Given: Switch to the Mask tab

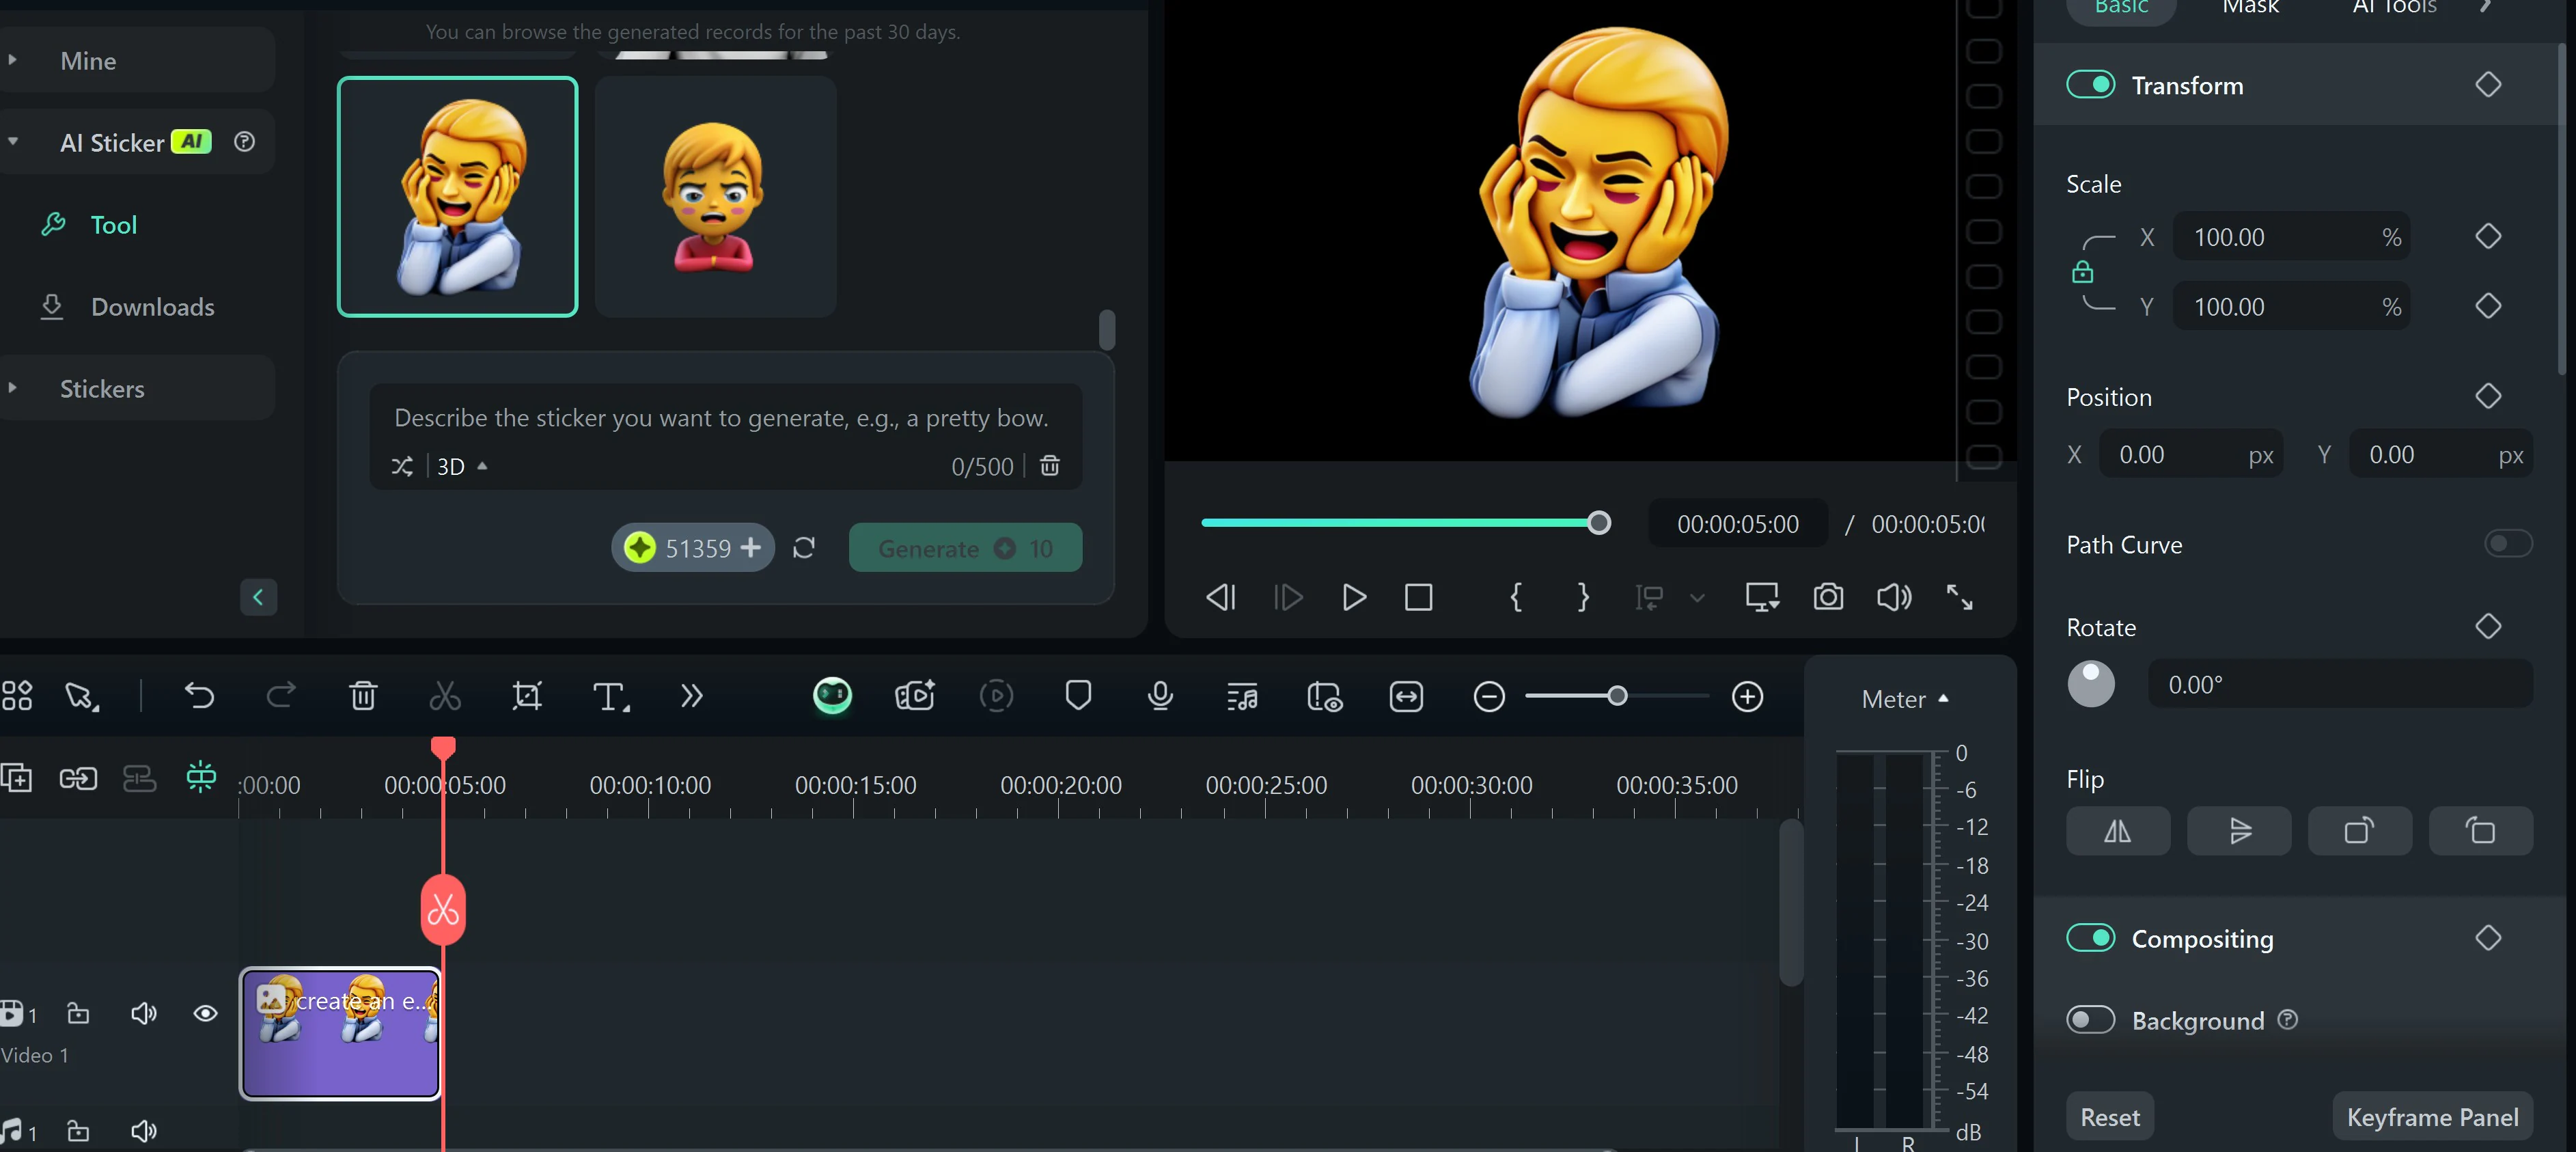Looking at the screenshot, I should click(x=2250, y=8).
